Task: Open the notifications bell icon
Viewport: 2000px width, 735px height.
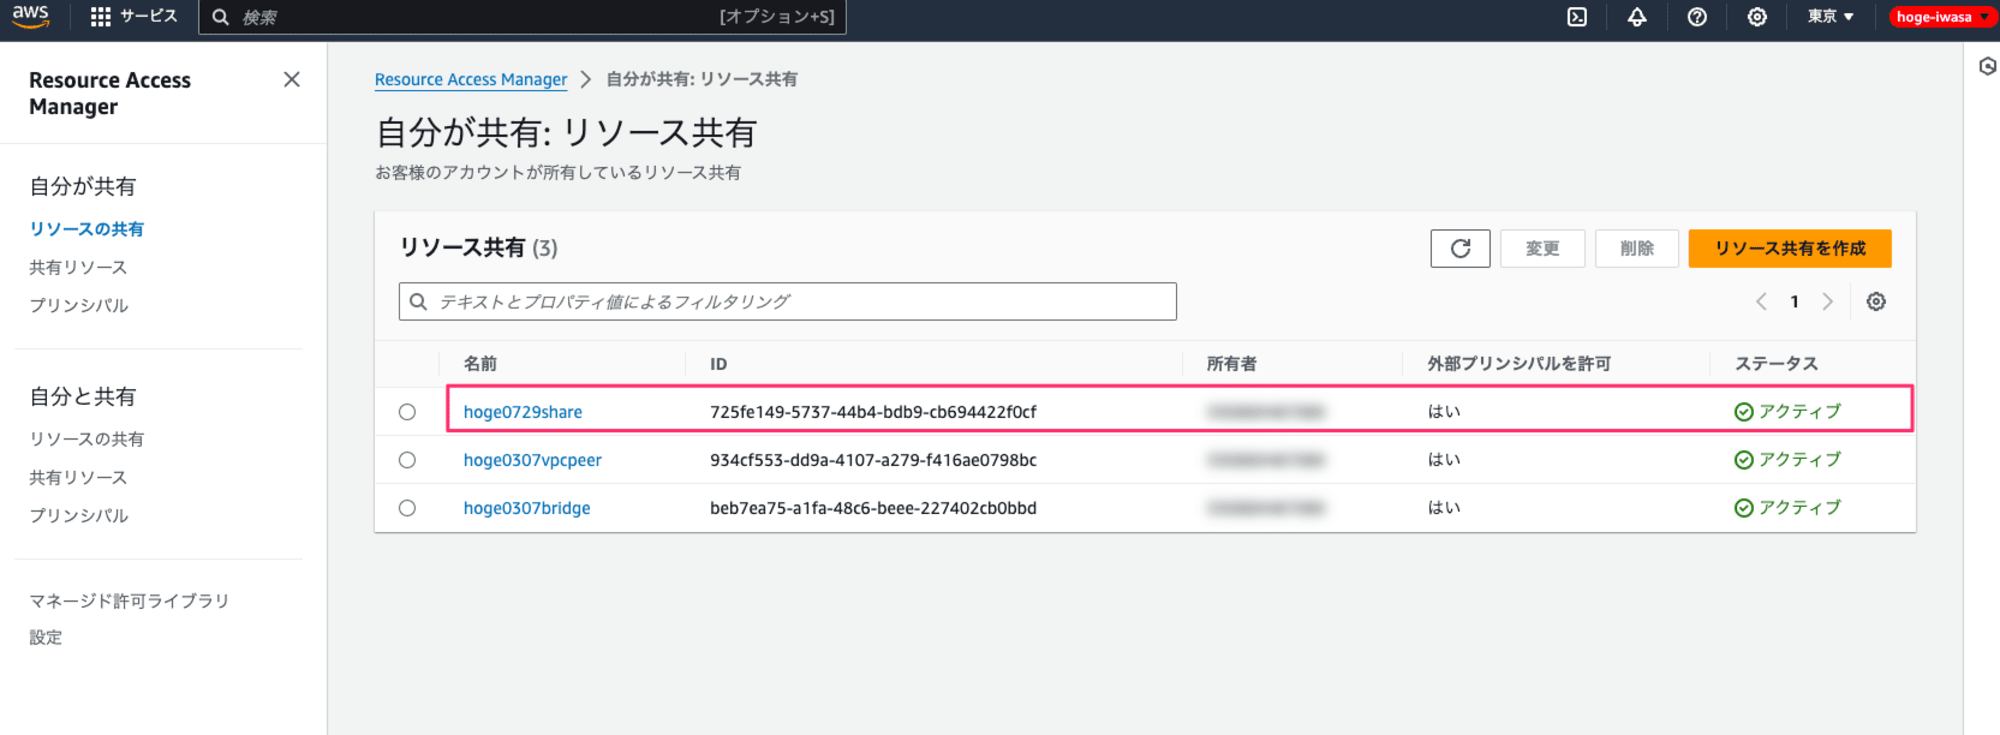Action: point(1637,17)
